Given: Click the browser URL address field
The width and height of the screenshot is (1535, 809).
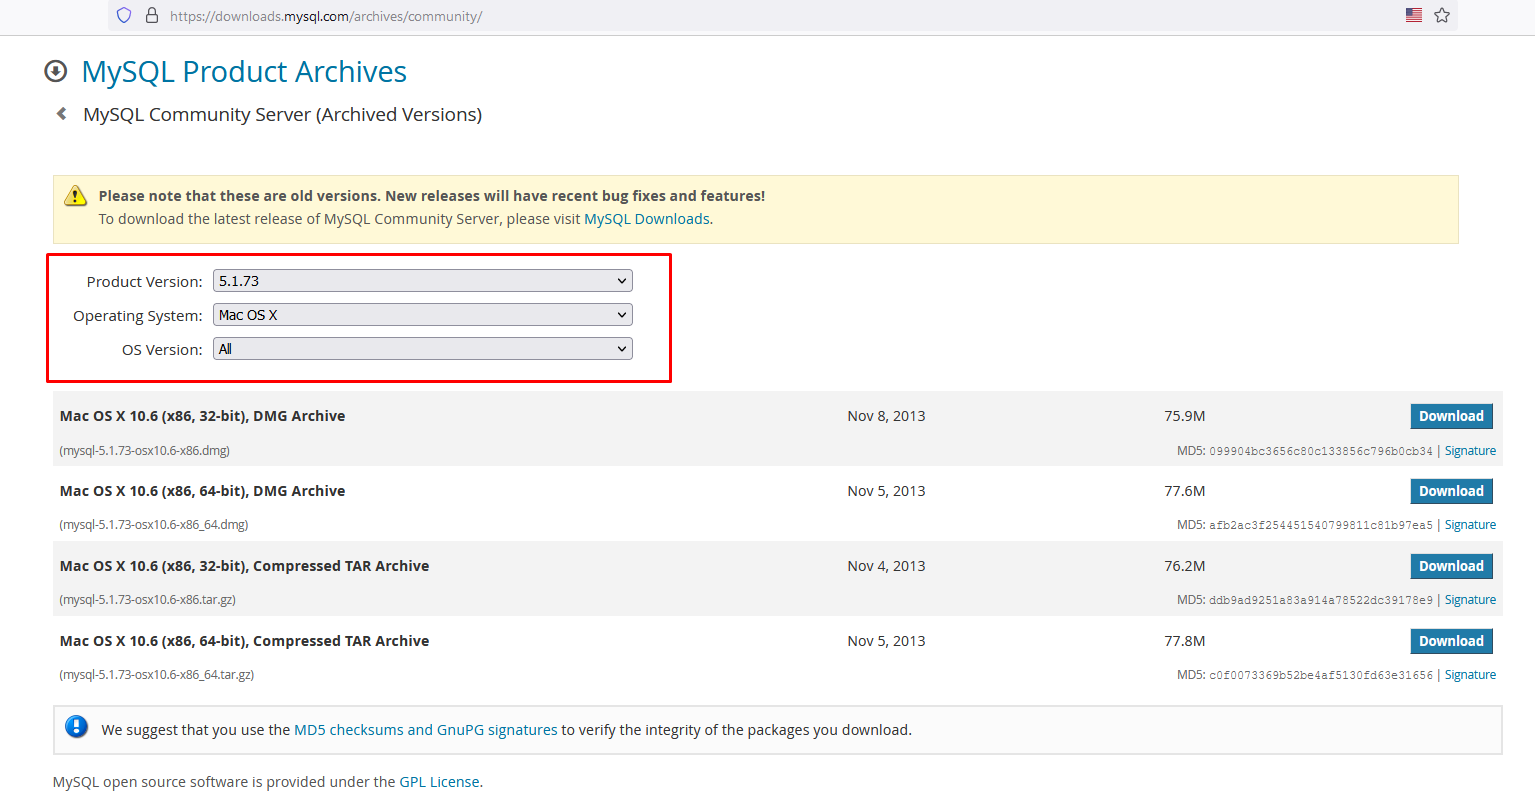Looking at the screenshot, I should tap(700, 16).
